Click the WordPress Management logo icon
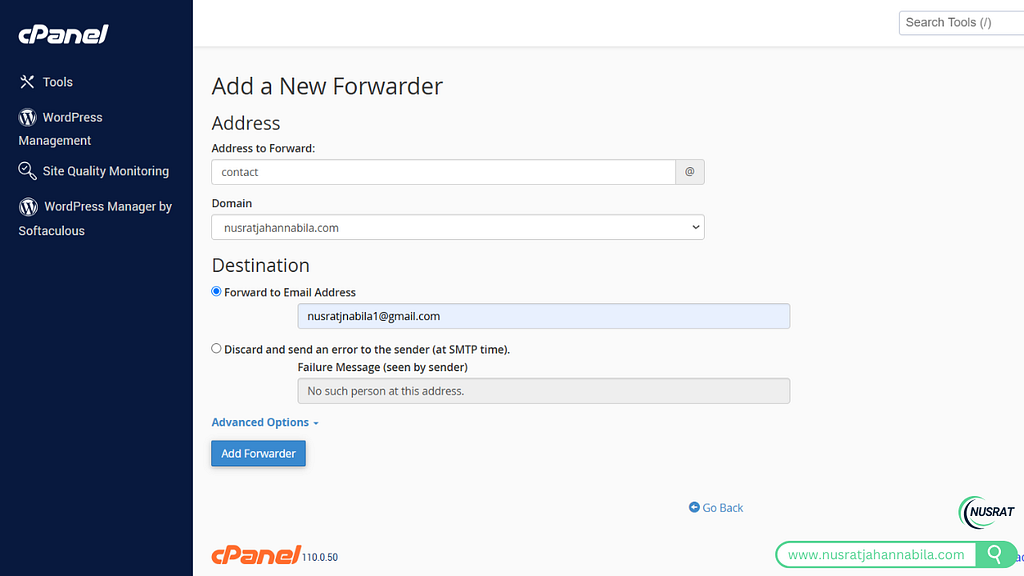This screenshot has width=1024, height=576. click(x=27, y=118)
